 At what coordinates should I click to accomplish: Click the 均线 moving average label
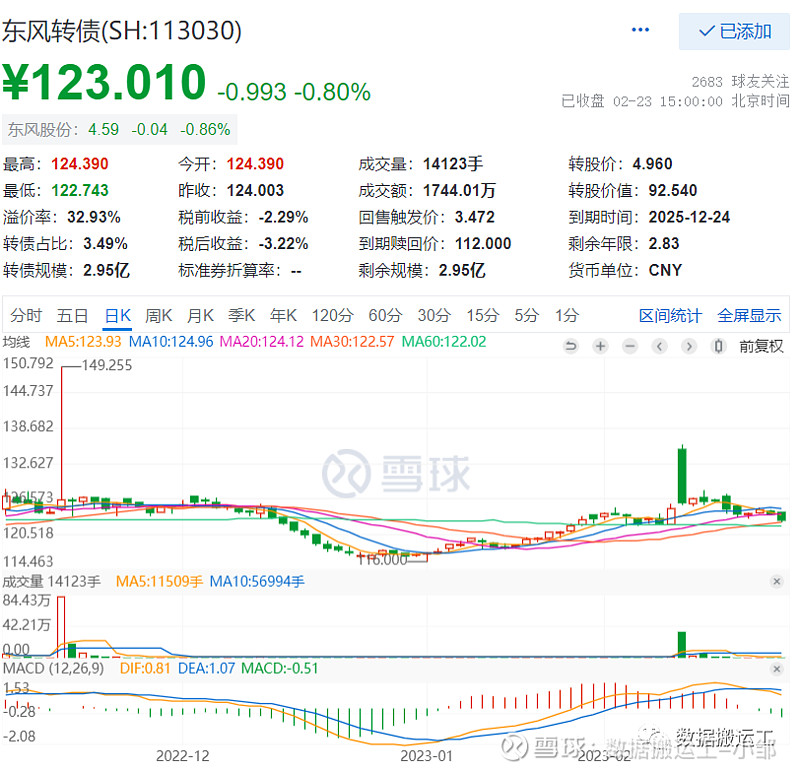(x=16, y=341)
